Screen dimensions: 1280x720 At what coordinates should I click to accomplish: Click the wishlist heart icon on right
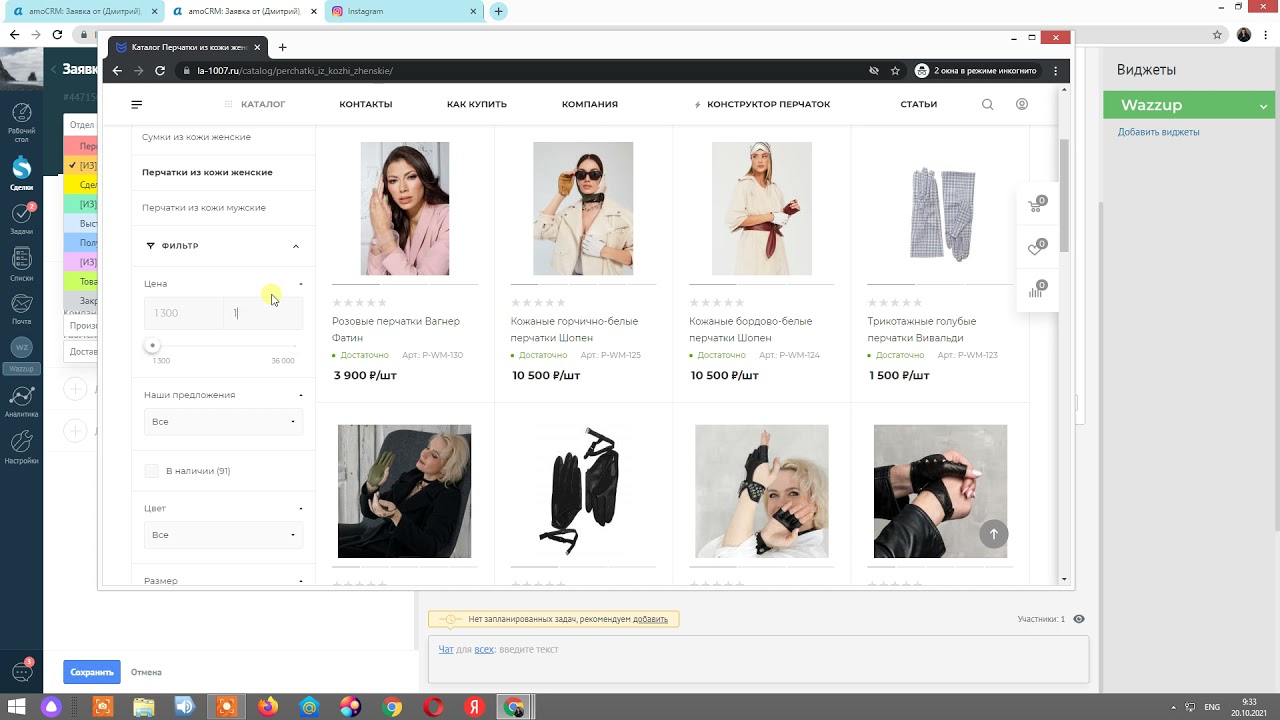coord(1036,249)
